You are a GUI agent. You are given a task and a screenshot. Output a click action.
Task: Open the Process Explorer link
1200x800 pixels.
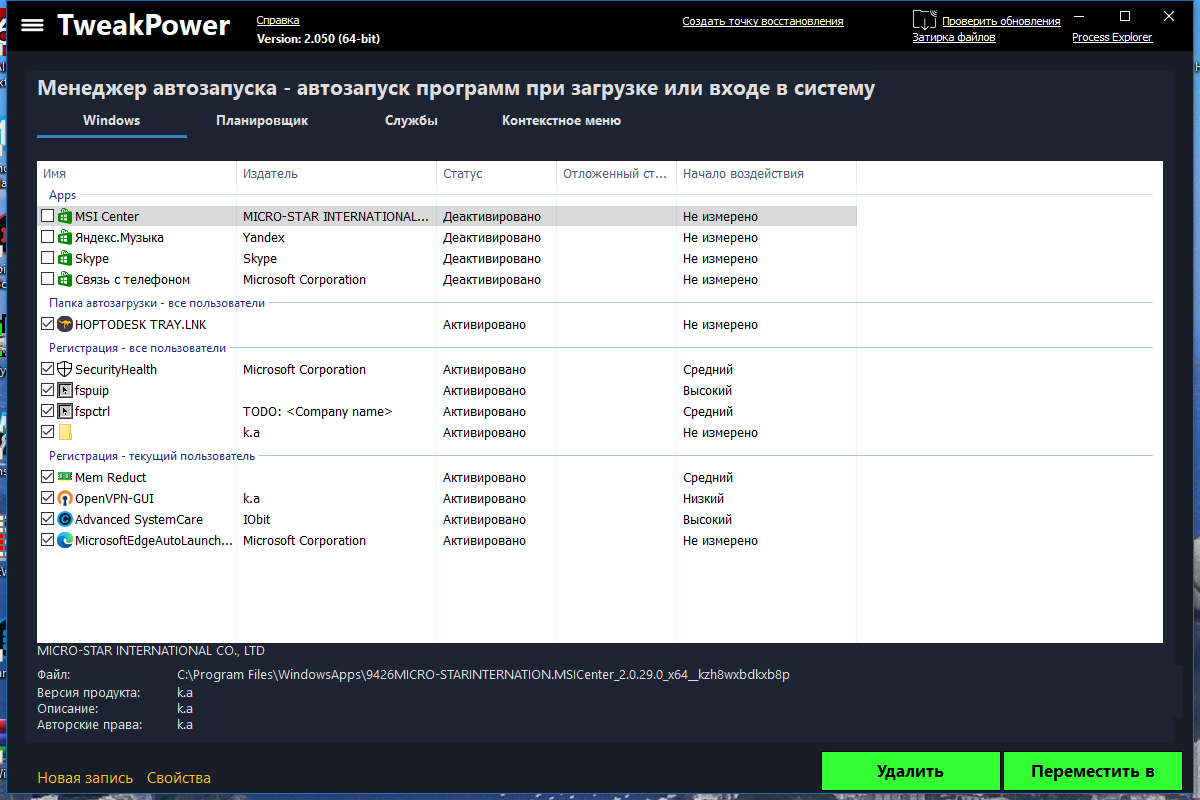point(1112,37)
